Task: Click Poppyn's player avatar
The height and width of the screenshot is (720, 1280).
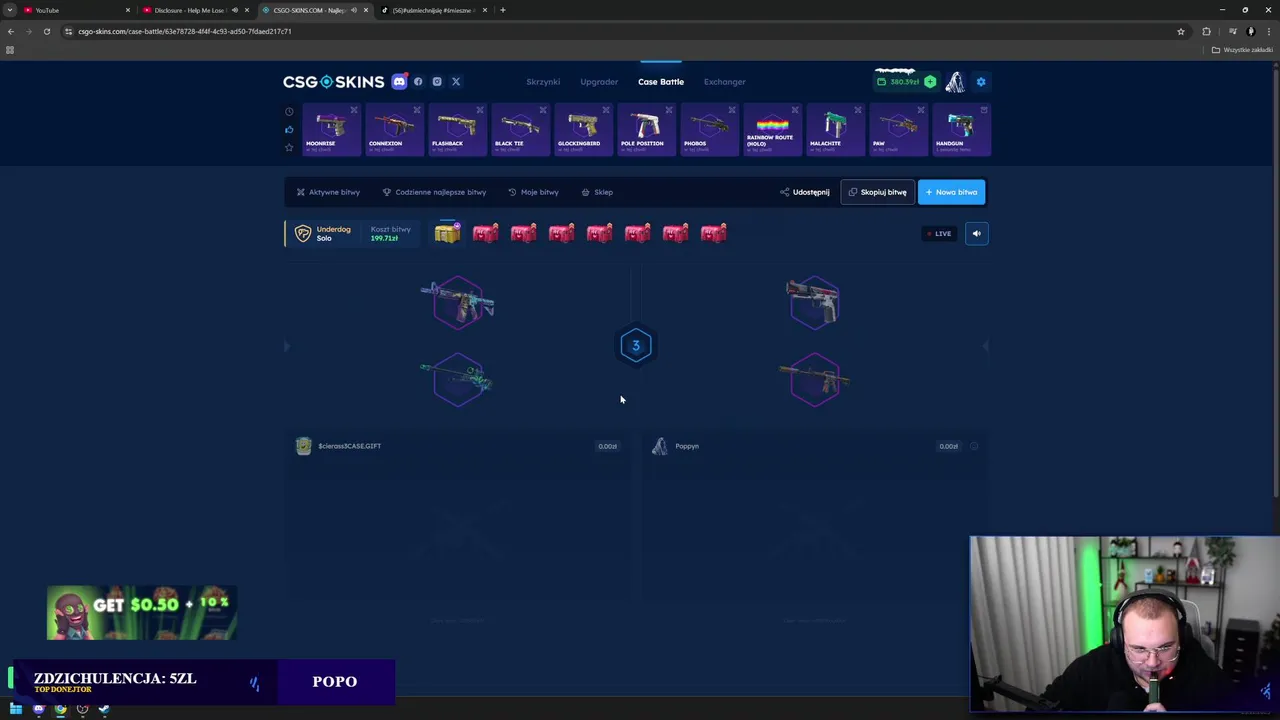Action: point(659,446)
